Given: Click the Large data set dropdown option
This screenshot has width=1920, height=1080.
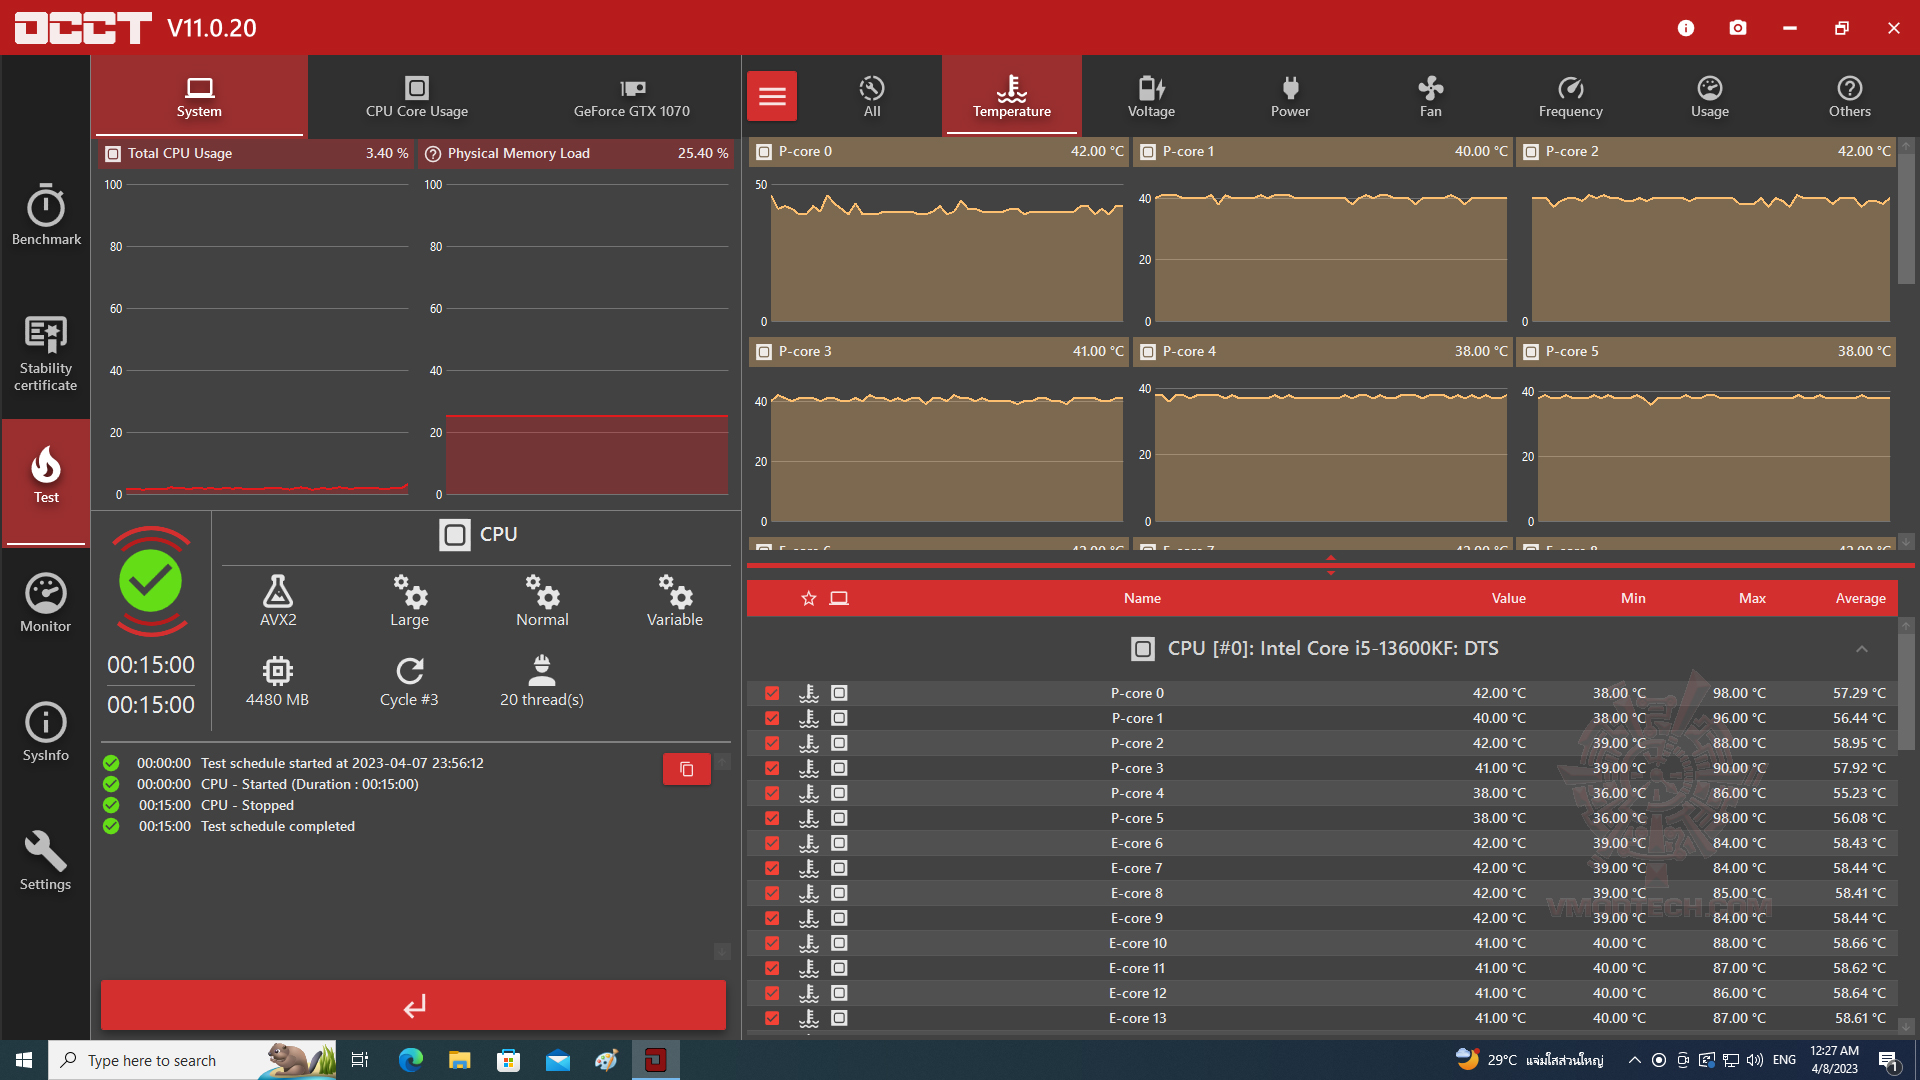Looking at the screenshot, I should [409, 601].
